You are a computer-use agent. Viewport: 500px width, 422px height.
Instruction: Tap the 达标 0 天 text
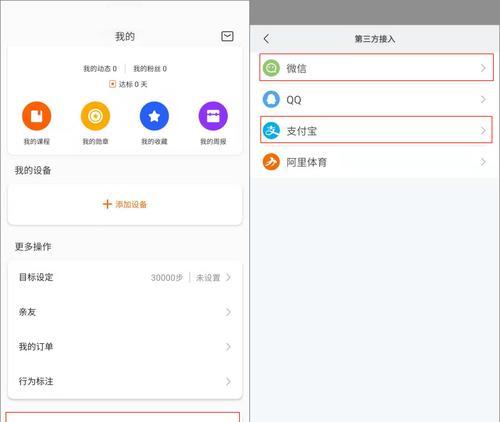(133, 84)
